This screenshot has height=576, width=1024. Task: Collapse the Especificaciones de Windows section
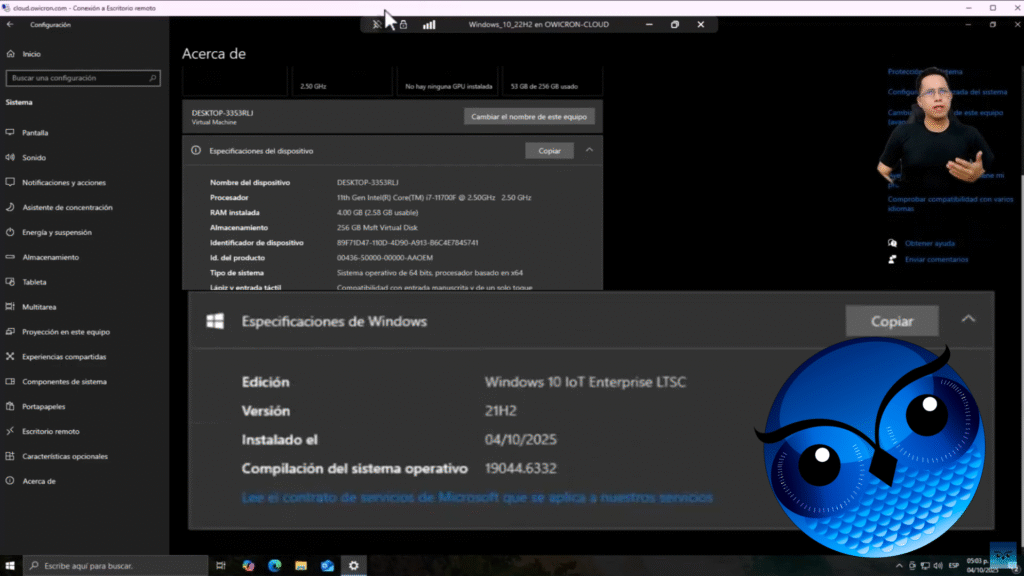pyautogui.click(x=967, y=320)
